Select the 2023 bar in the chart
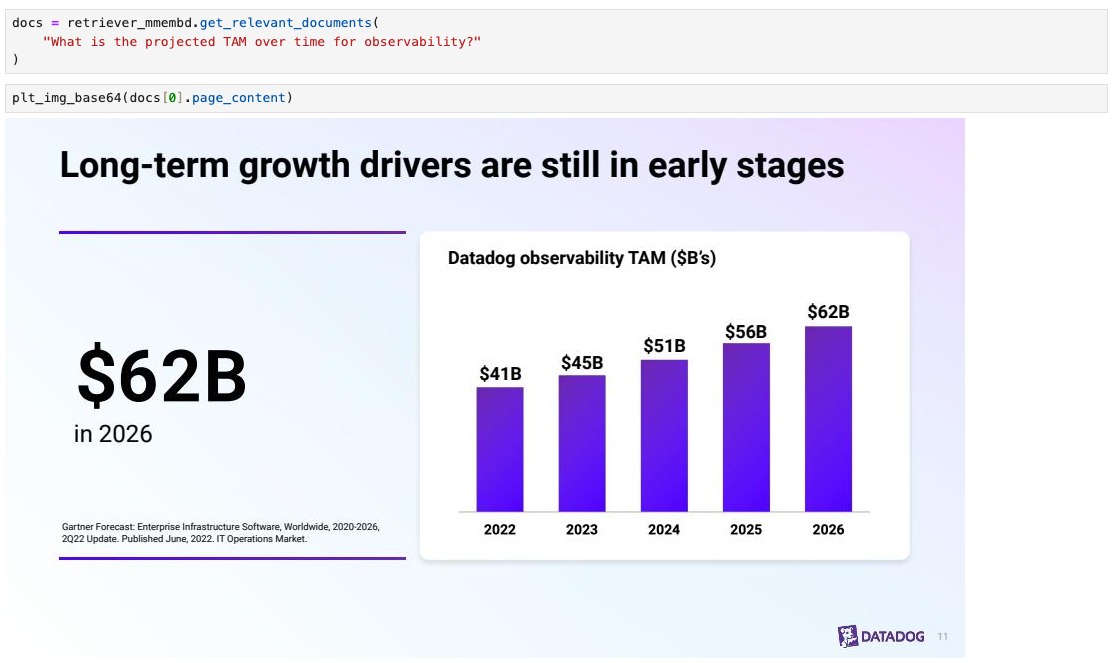 pos(582,443)
